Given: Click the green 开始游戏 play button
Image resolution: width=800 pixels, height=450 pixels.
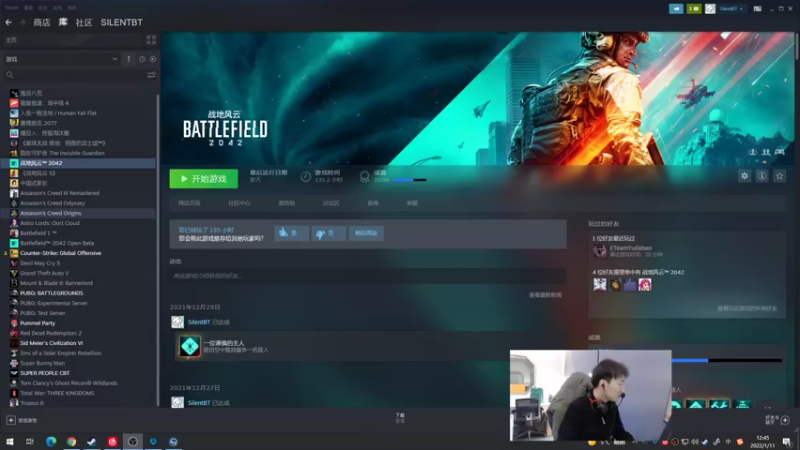Looking at the screenshot, I should (x=204, y=179).
